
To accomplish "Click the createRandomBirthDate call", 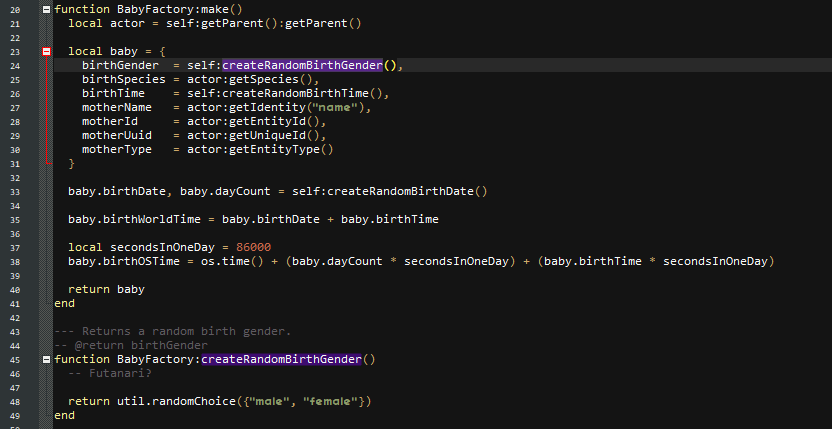I will pos(400,192).
